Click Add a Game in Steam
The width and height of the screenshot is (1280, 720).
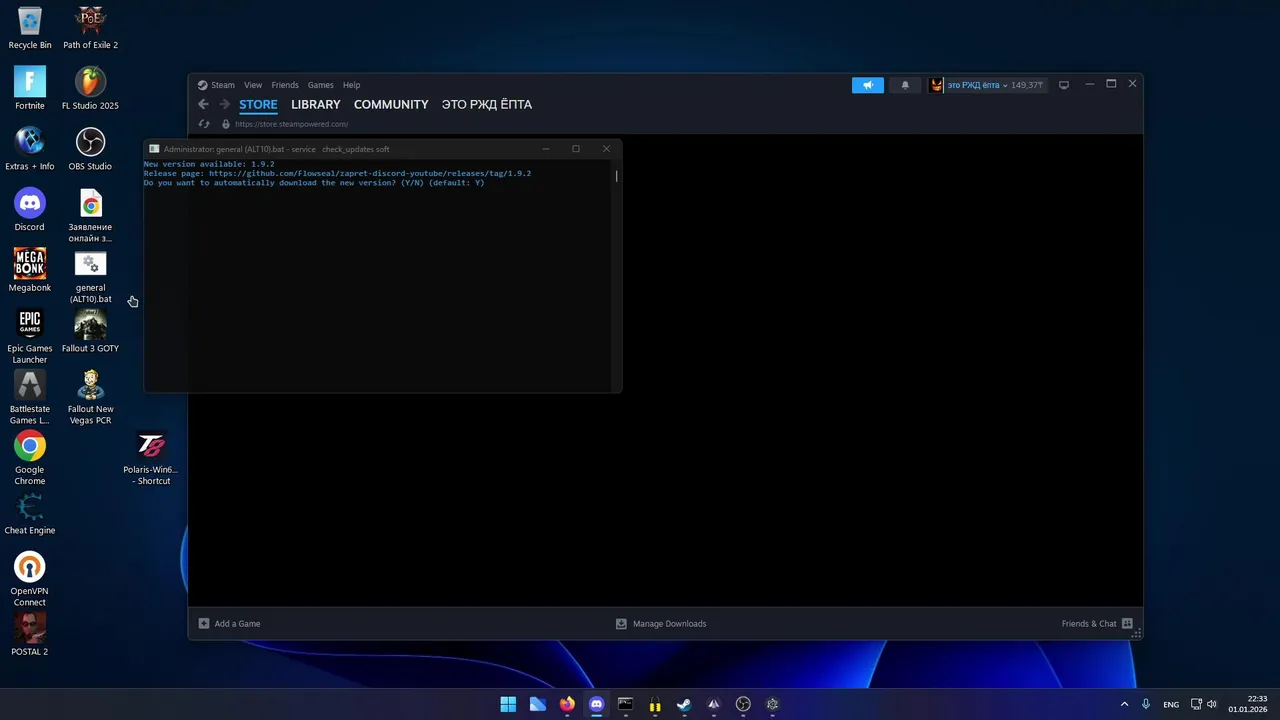click(229, 623)
